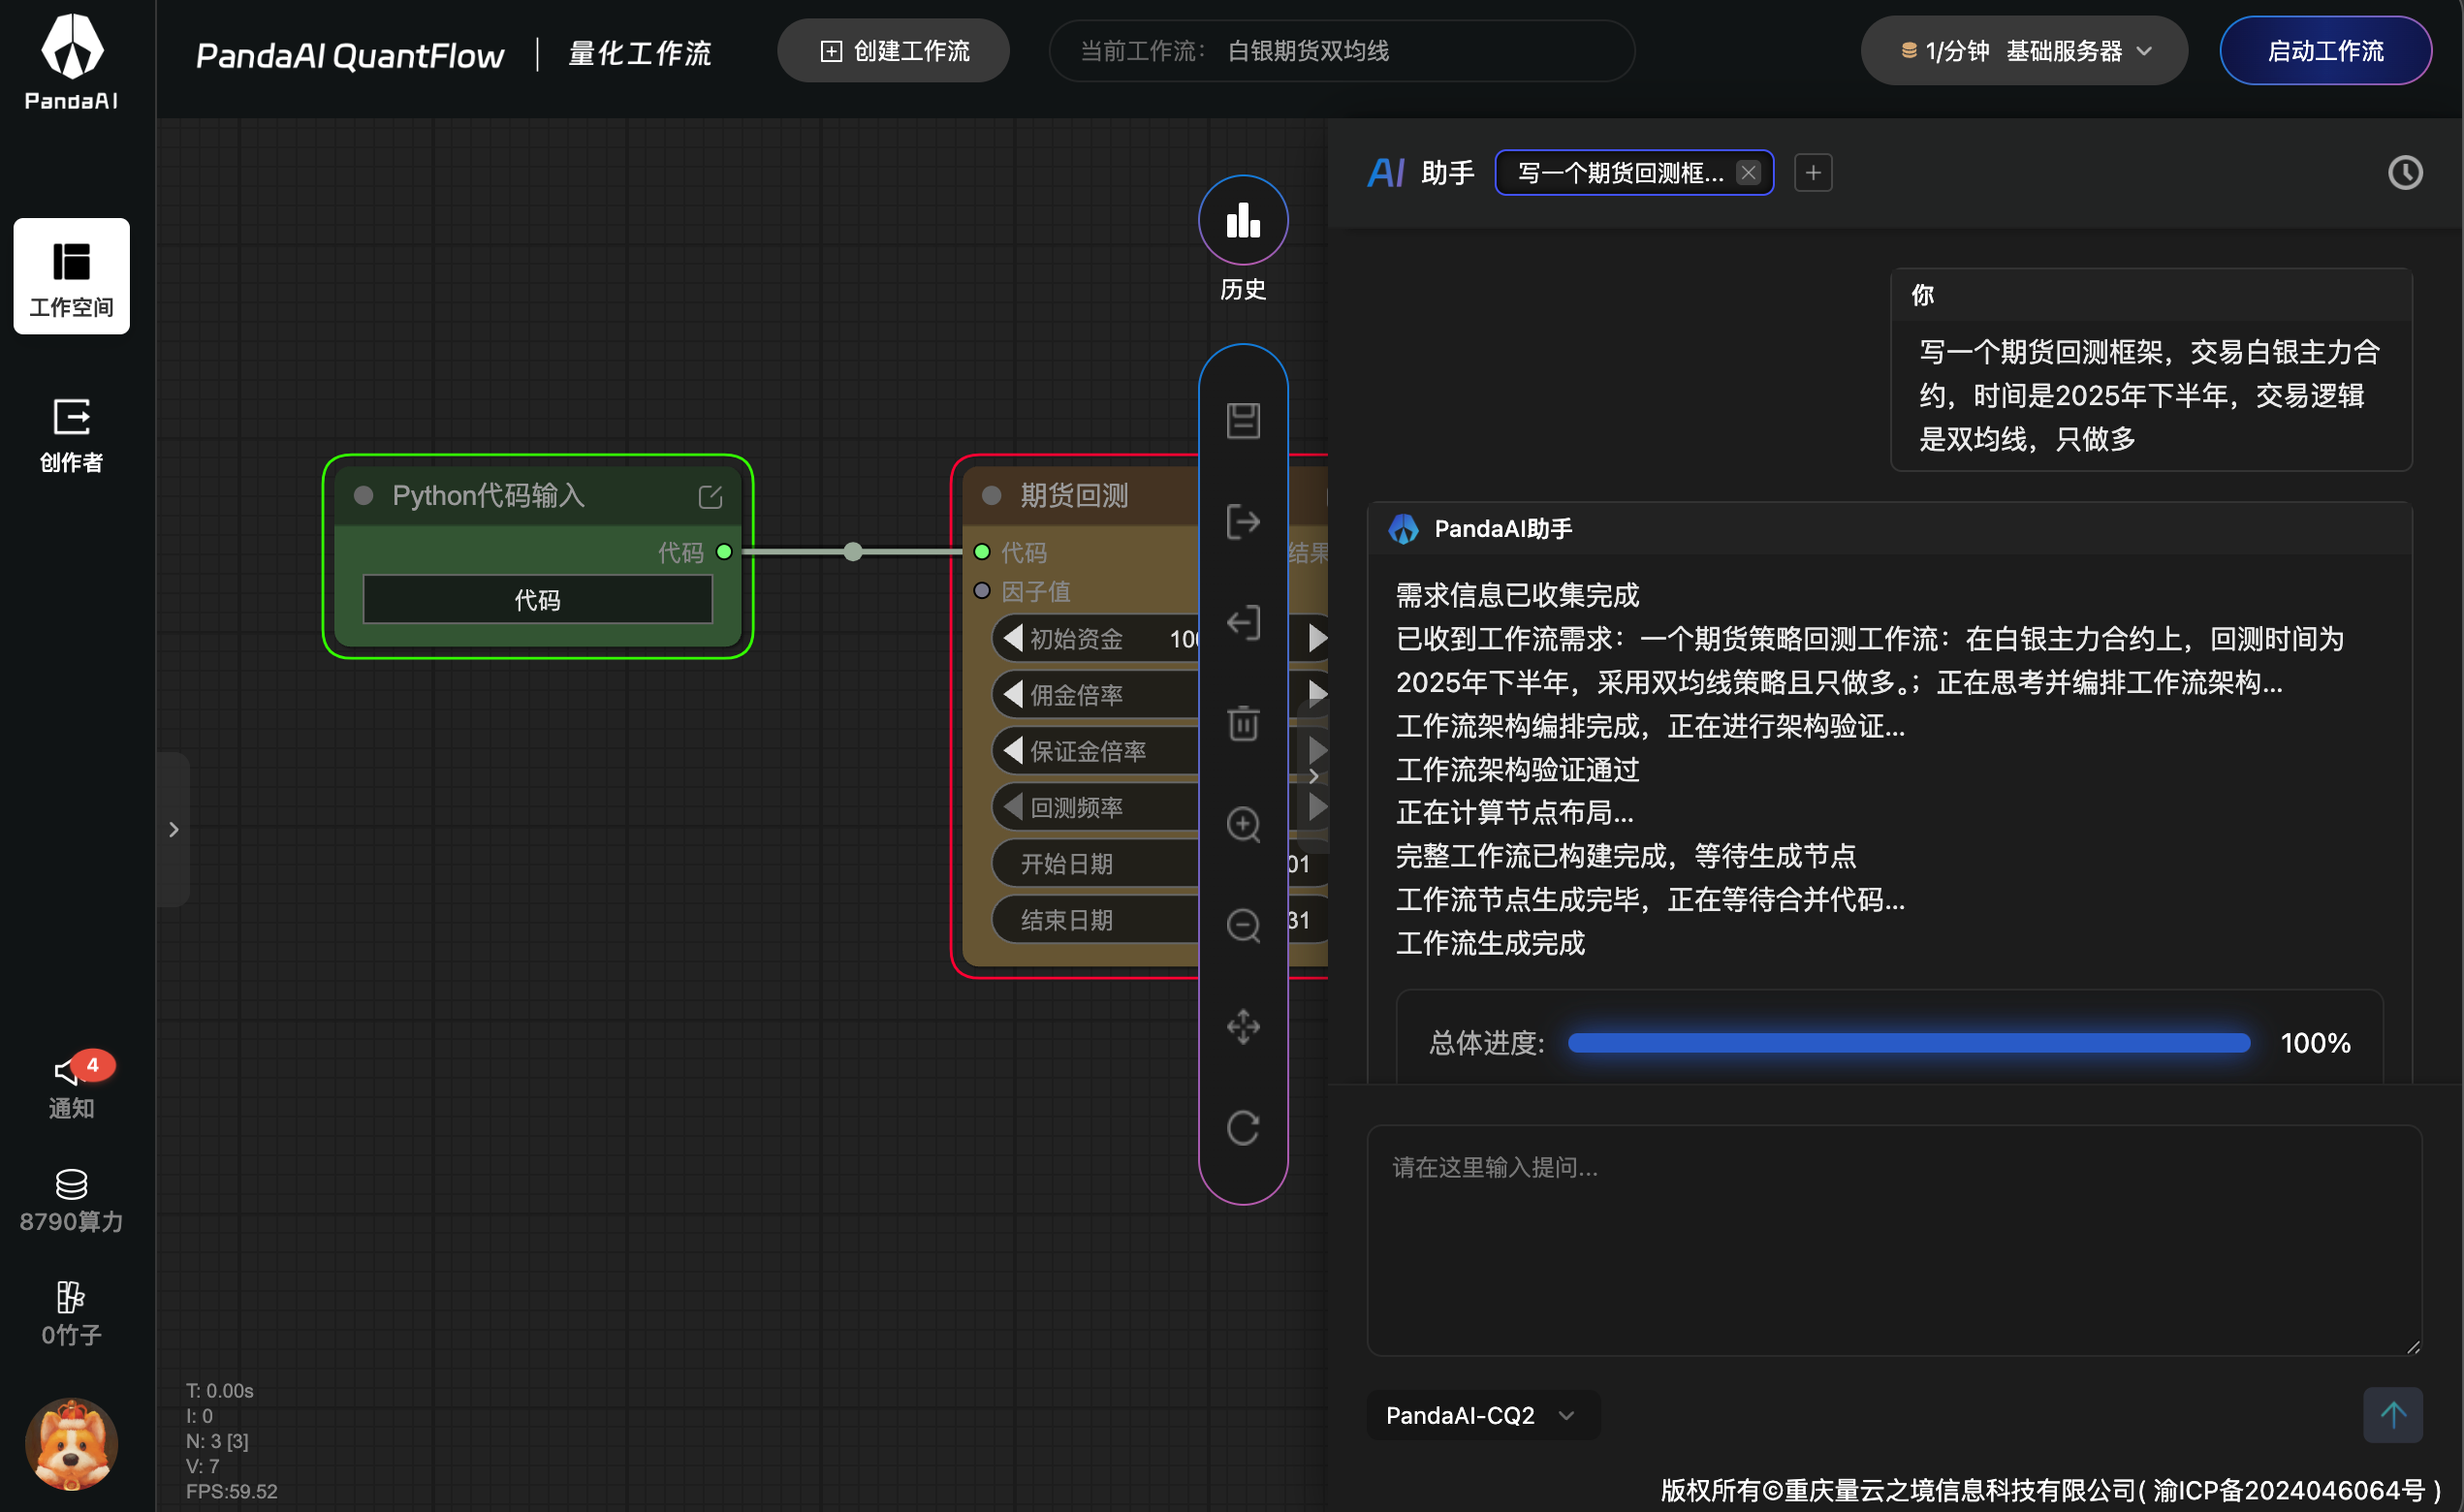The width and height of the screenshot is (2464, 1512).
Task: Click right arrow of 佣金倍率
Action: click(1318, 694)
